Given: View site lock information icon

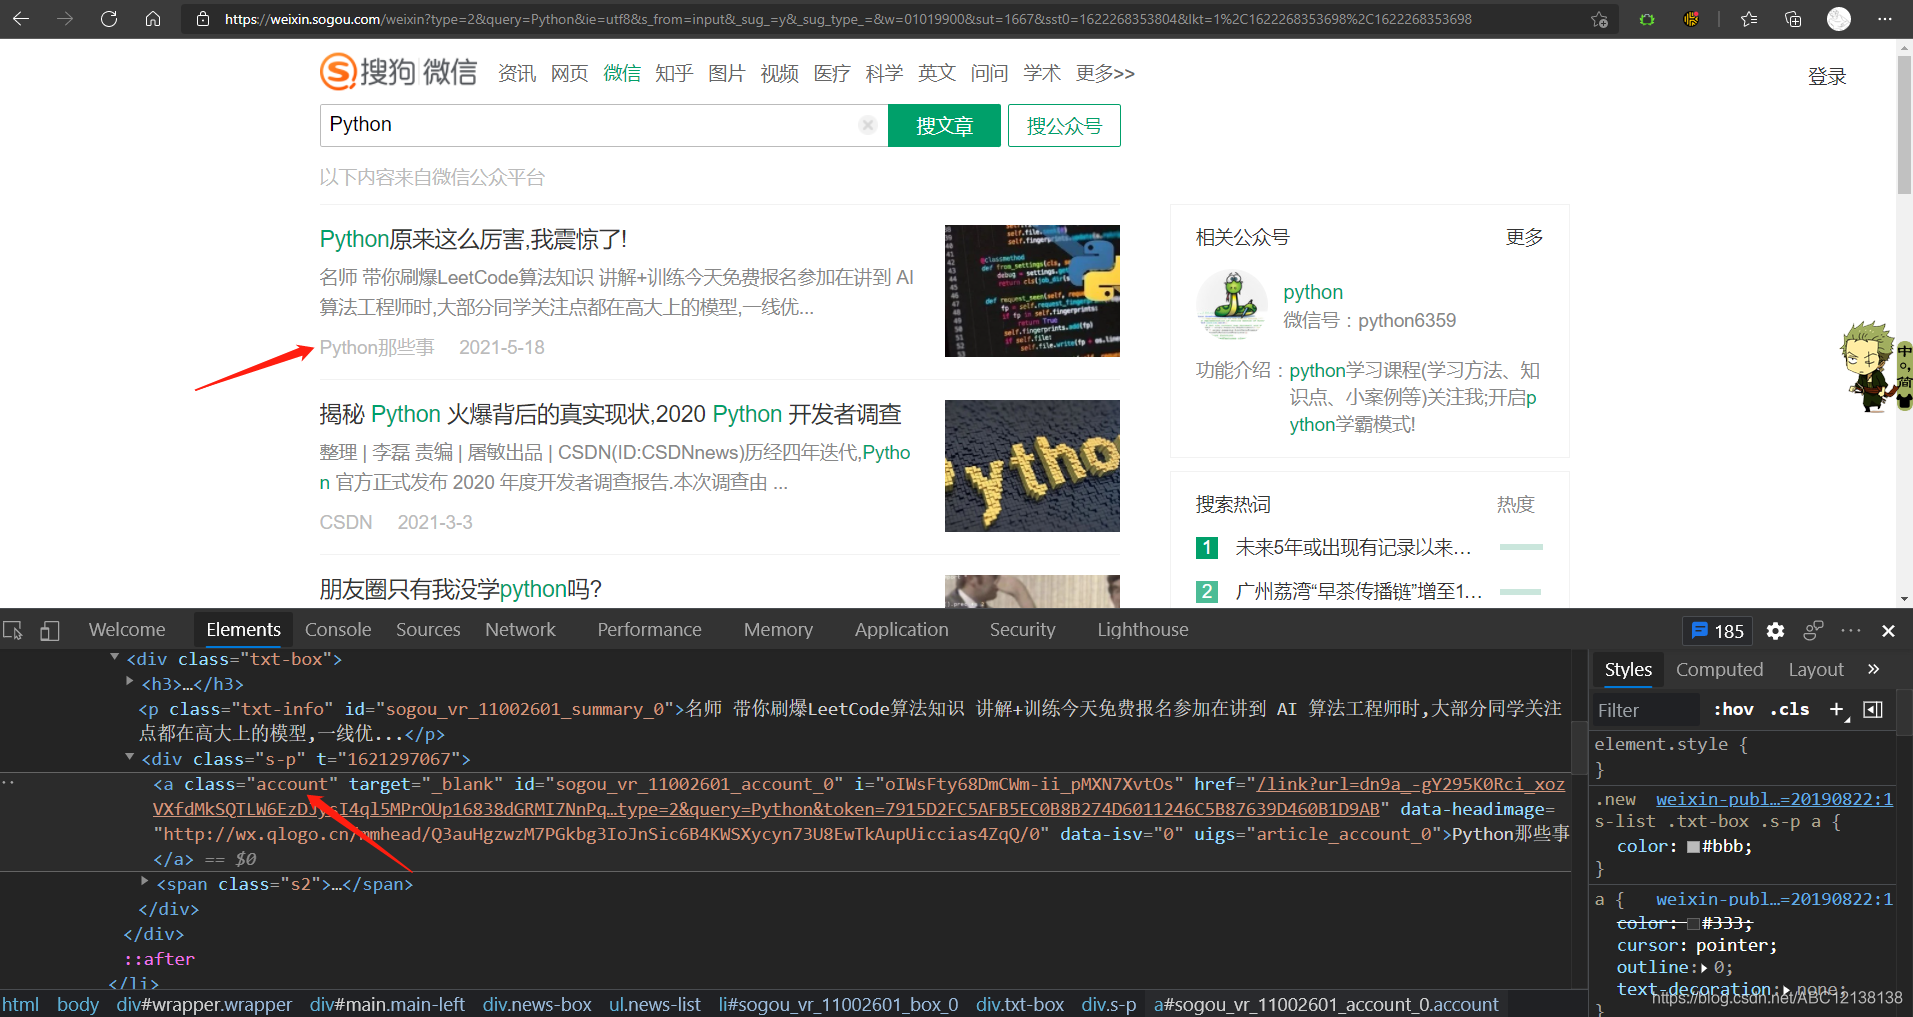Looking at the screenshot, I should (203, 19).
